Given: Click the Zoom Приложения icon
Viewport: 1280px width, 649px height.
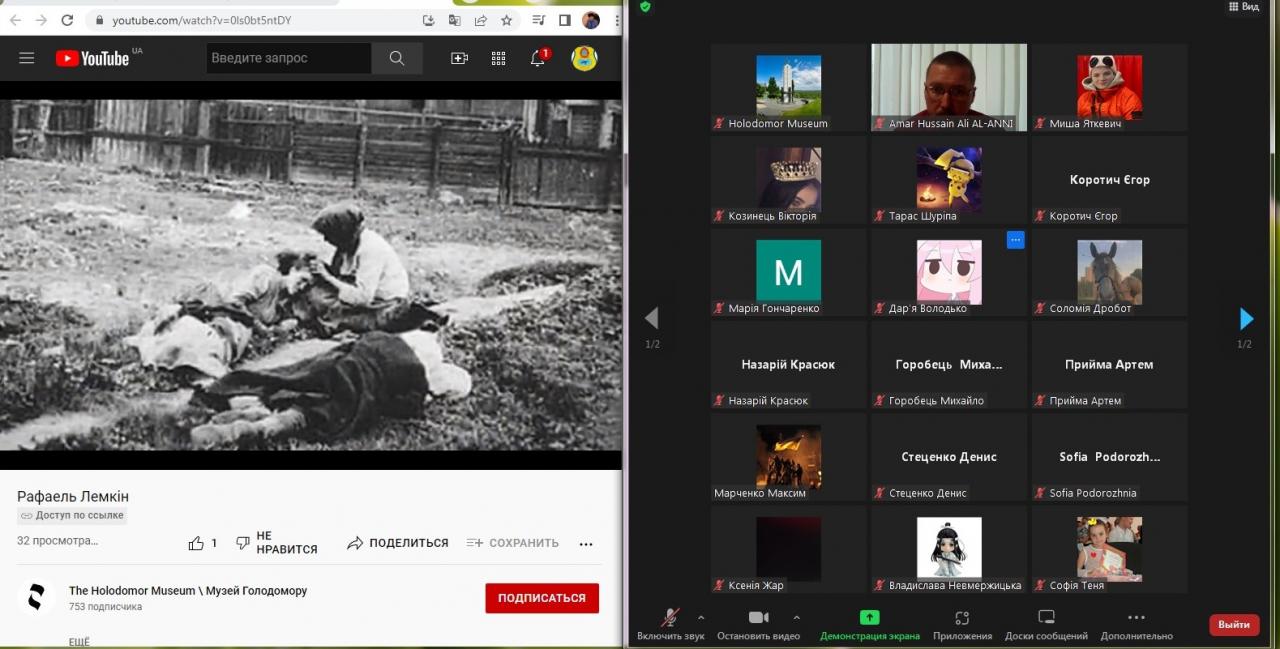Looking at the screenshot, I should pos(962,618).
